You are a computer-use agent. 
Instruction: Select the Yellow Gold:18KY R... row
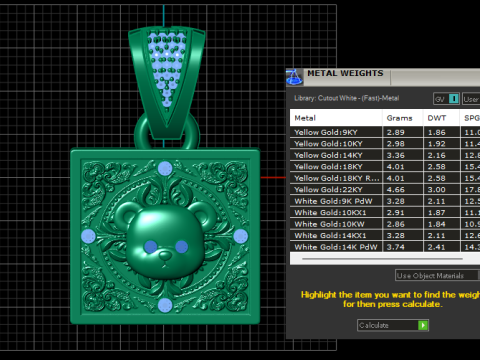[385, 178]
